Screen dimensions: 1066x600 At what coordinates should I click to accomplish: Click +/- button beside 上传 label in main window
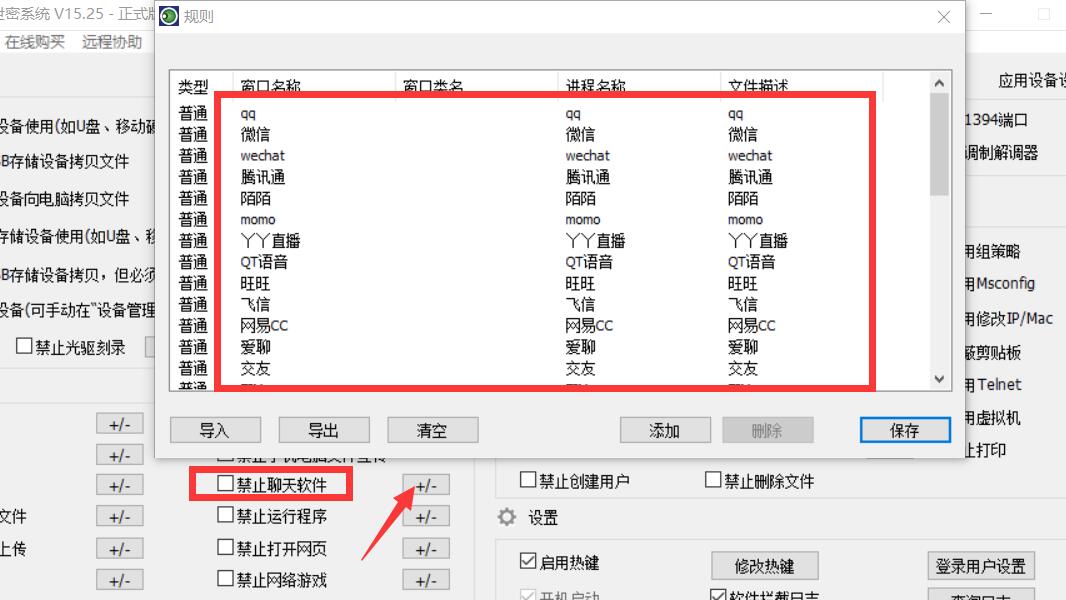120,549
